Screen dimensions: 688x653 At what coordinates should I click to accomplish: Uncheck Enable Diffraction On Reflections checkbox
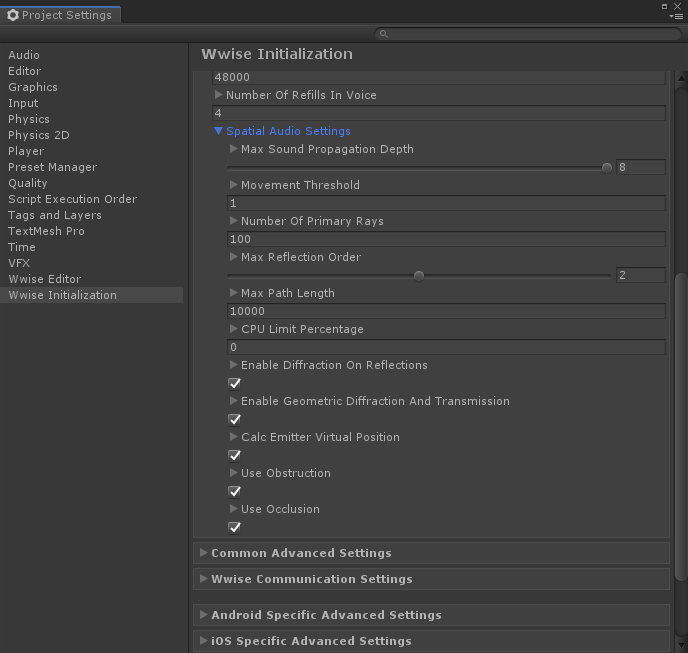tap(235, 383)
